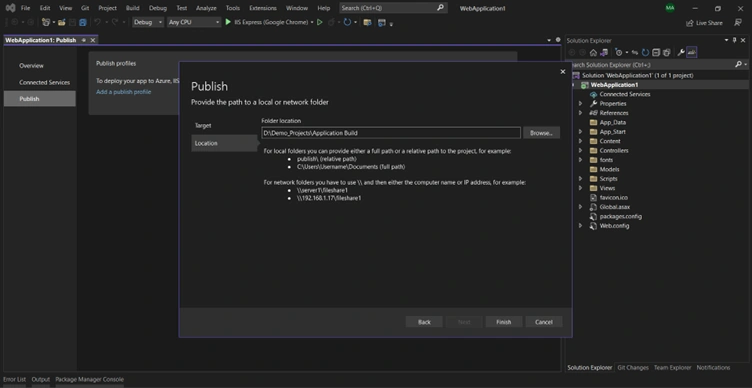The image size is (752, 388).
Task: Open the Error List tab
Action: (14, 379)
